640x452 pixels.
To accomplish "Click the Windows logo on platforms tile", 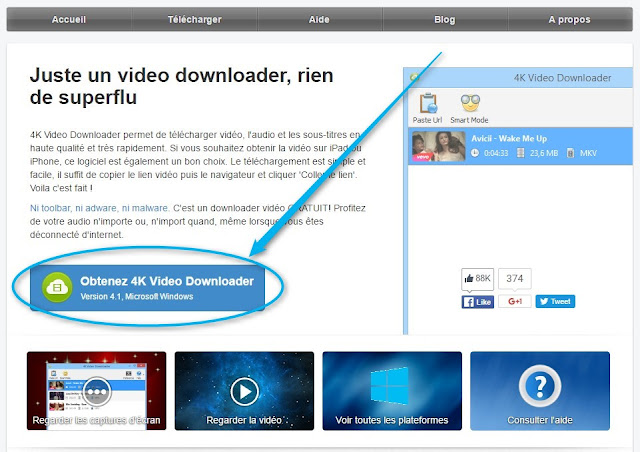I will coord(389,385).
